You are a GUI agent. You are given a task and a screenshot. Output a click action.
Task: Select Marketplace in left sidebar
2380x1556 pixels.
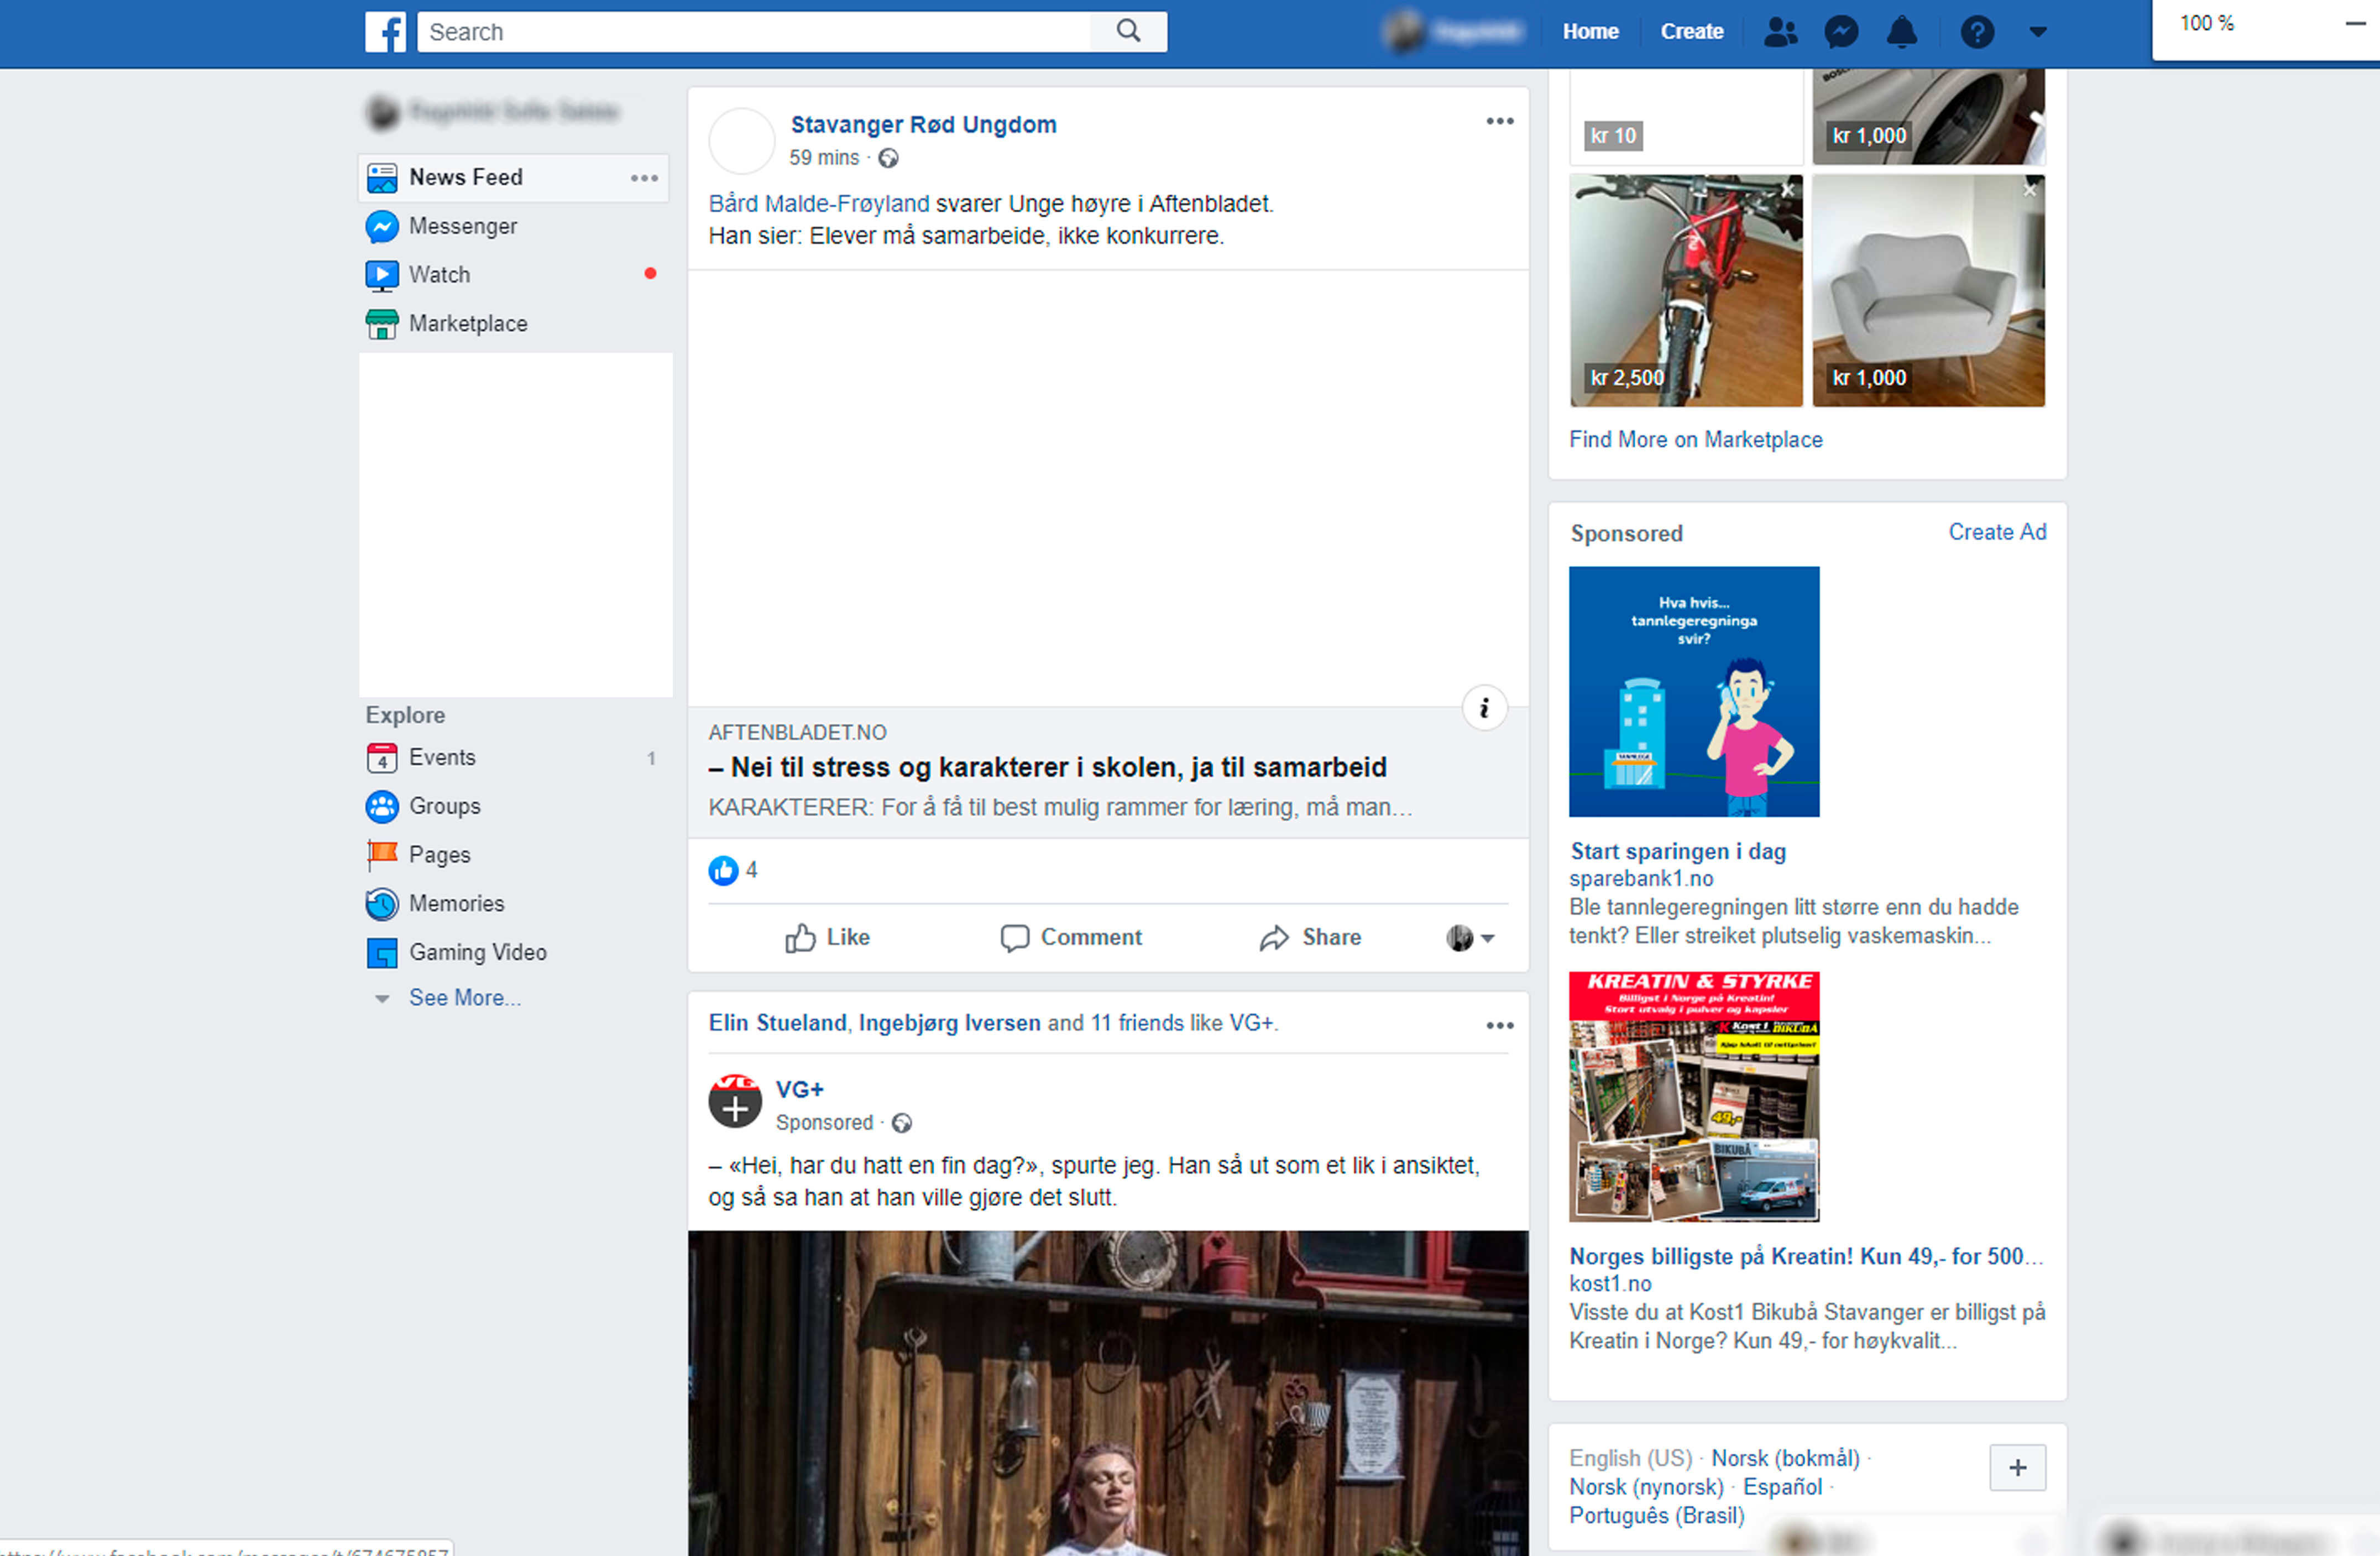(x=467, y=323)
